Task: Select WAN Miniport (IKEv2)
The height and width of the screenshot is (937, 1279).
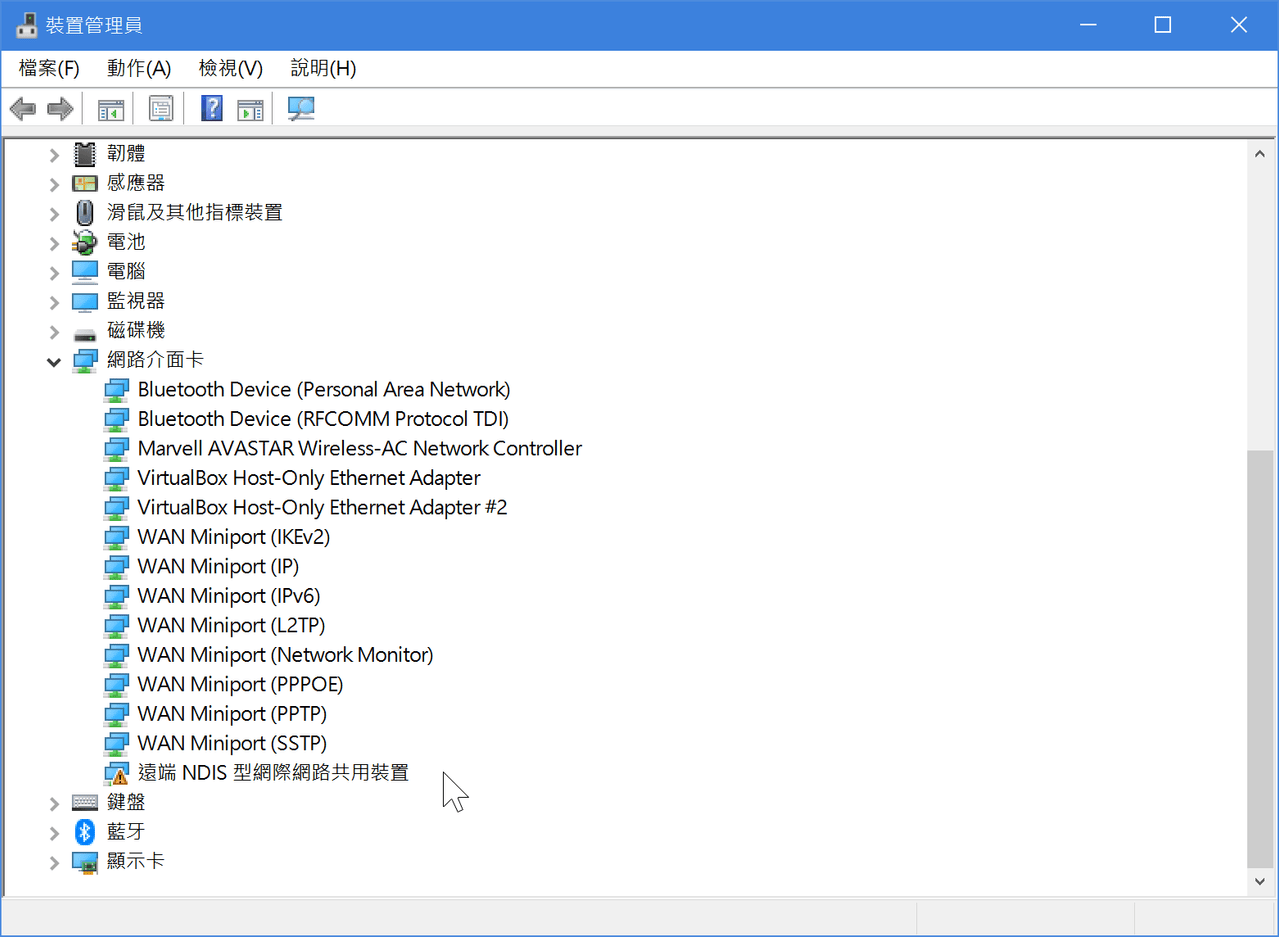Action: [x=233, y=537]
